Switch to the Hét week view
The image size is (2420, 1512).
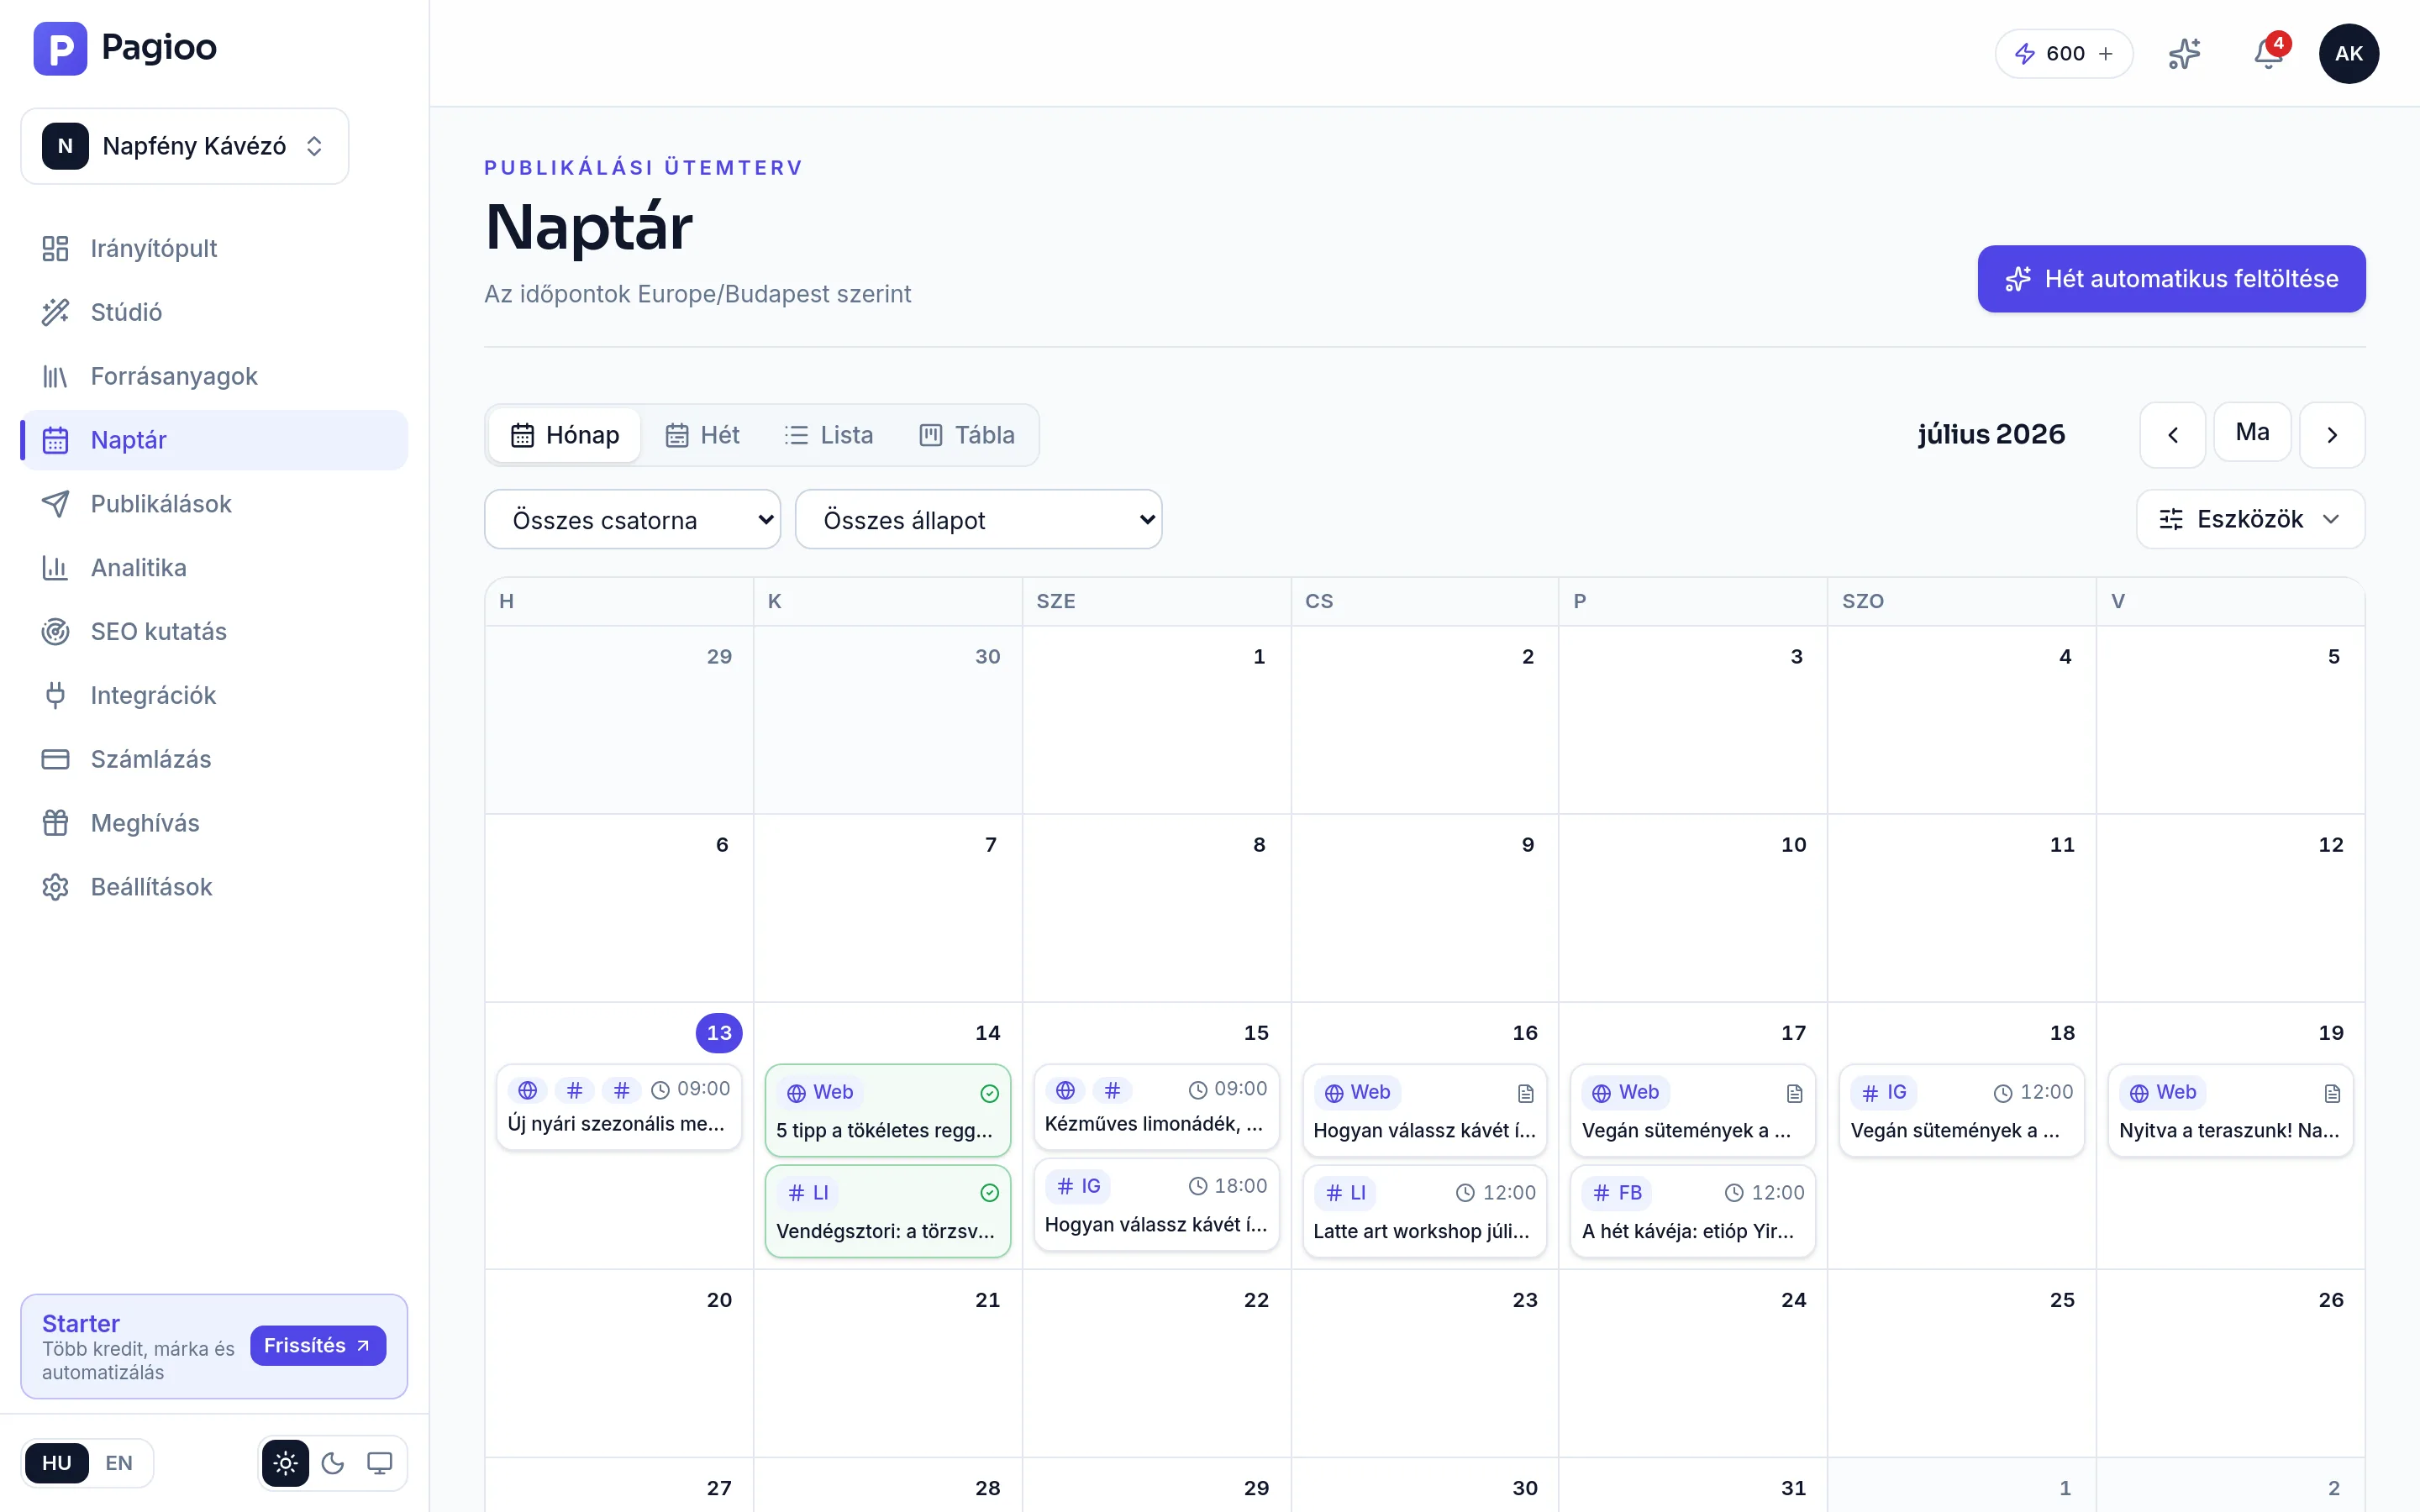pyautogui.click(x=702, y=435)
